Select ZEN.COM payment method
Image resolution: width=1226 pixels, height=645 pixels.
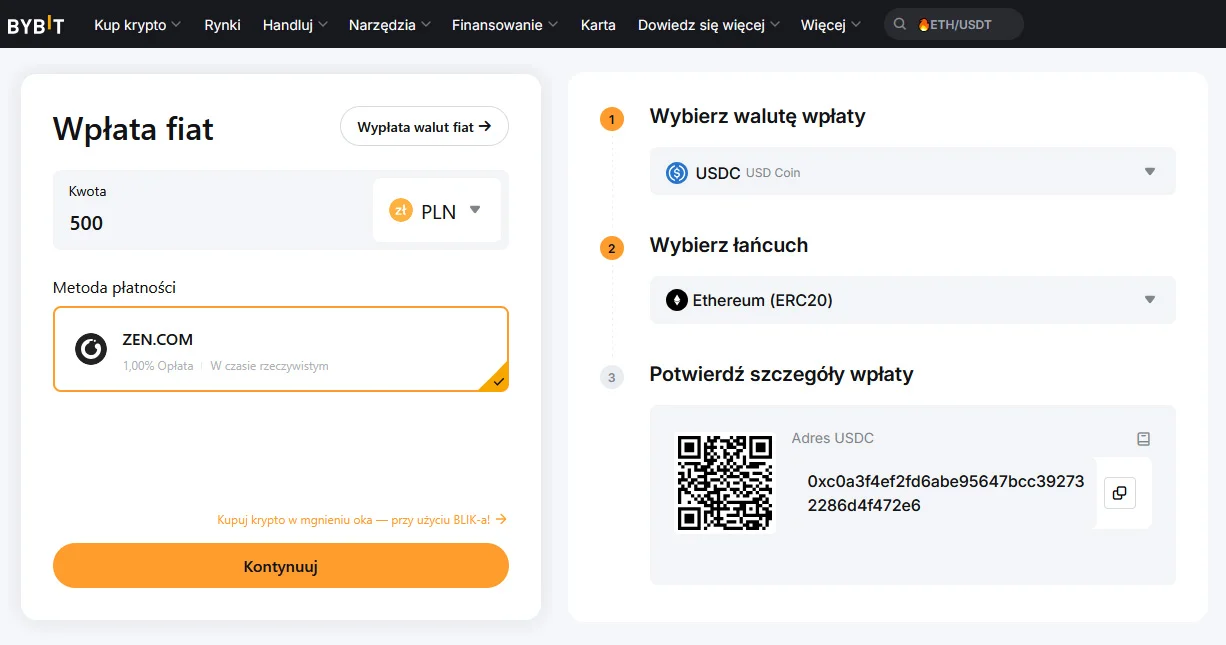coord(281,349)
